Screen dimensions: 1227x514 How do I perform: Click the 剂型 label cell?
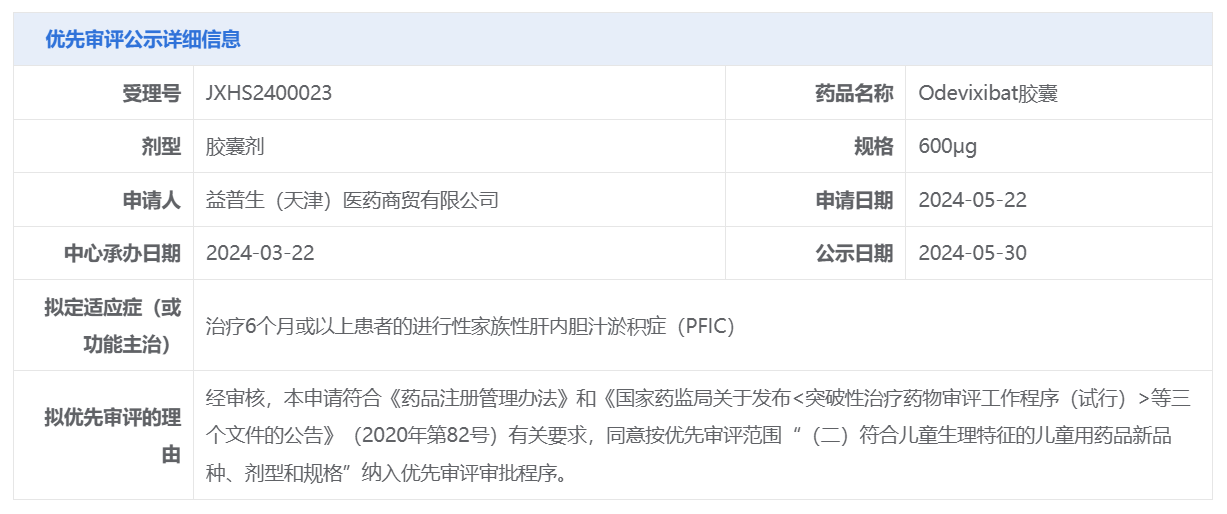coord(104,146)
